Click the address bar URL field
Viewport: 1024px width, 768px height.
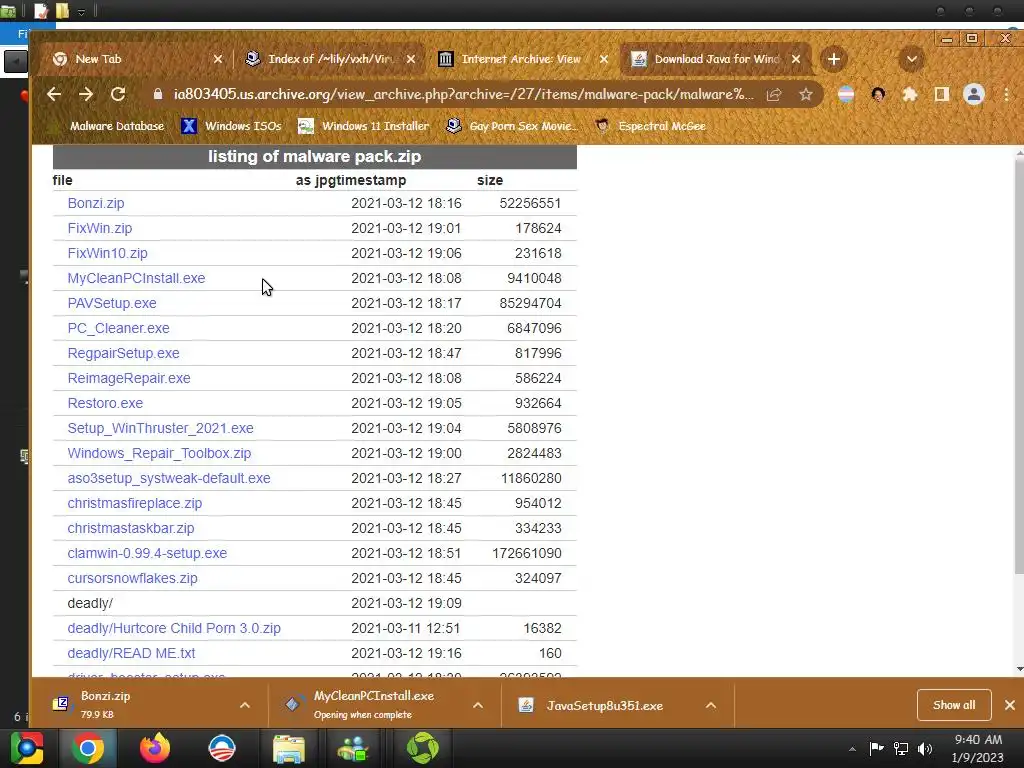464,95
